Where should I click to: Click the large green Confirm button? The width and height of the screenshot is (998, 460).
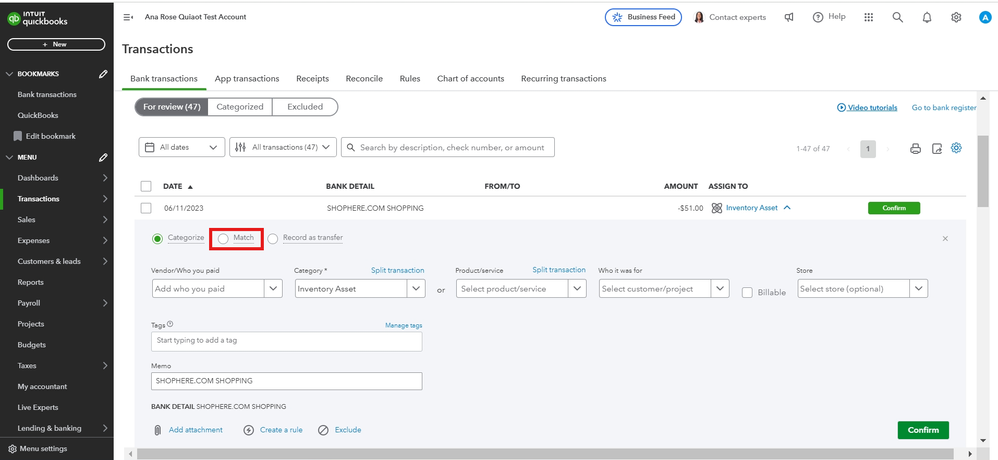click(922, 430)
